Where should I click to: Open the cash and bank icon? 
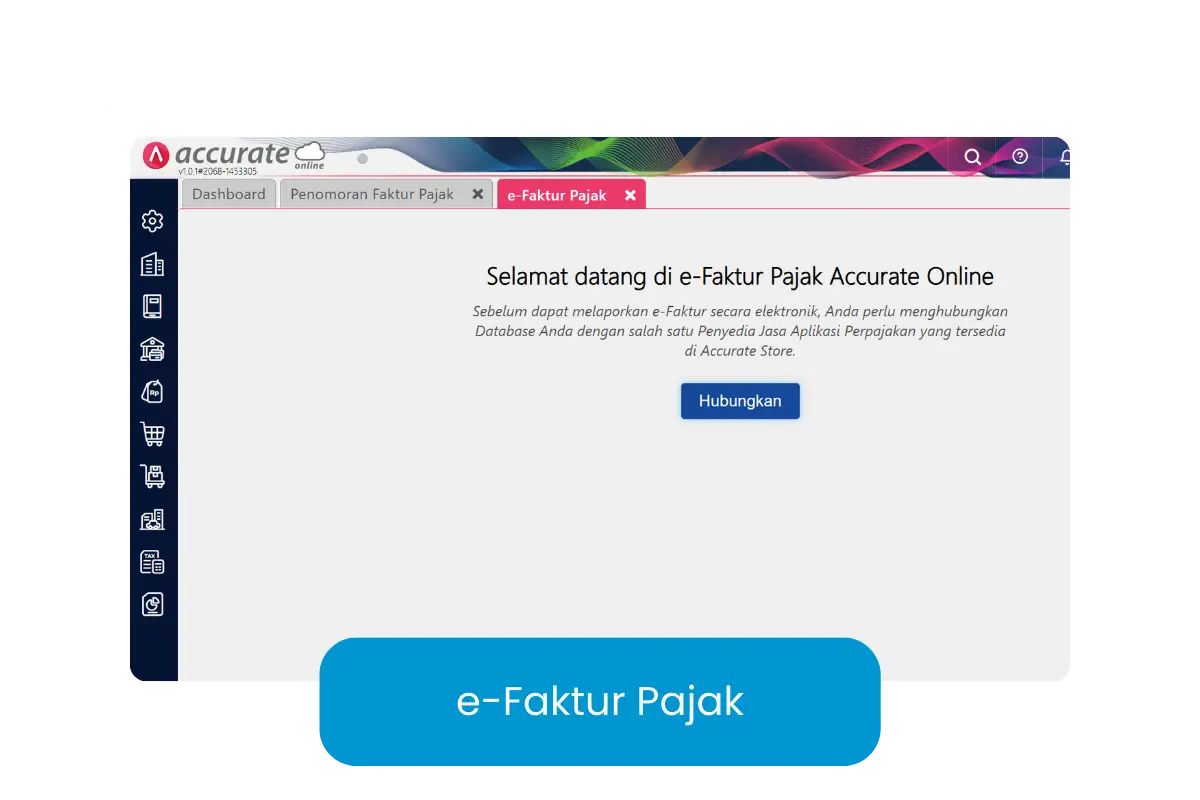[x=152, y=349]
